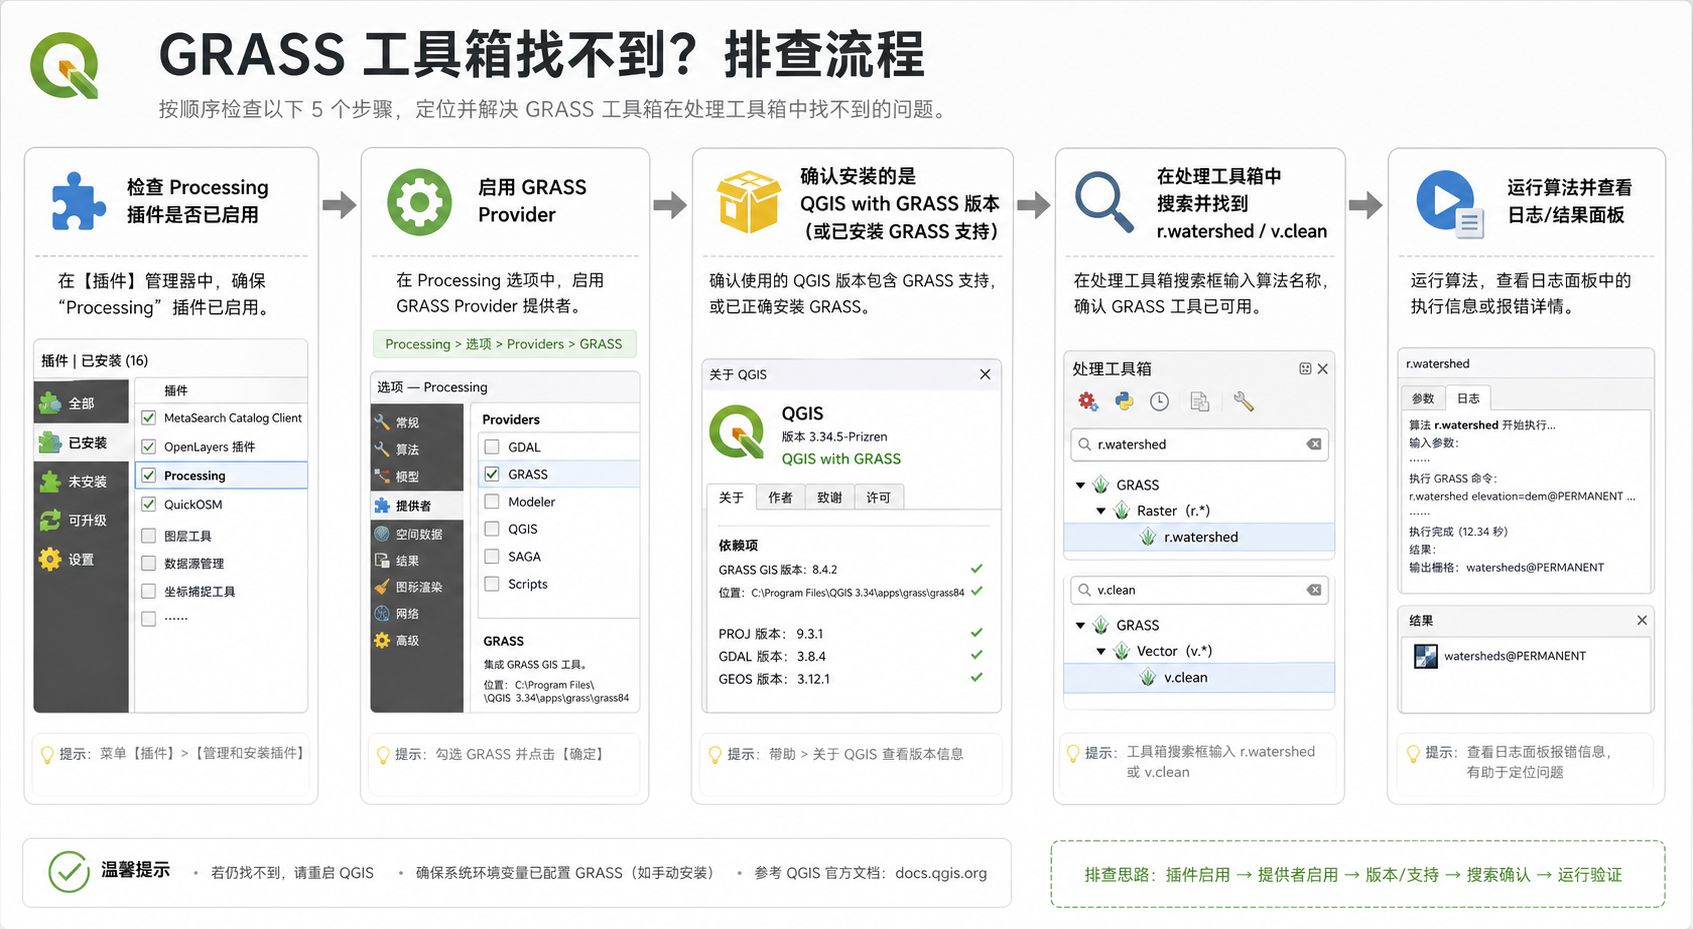This screenshot has height=929, width=1693.
Task: Enable the Modeler provider checkbox
Action: pos(491,501)
